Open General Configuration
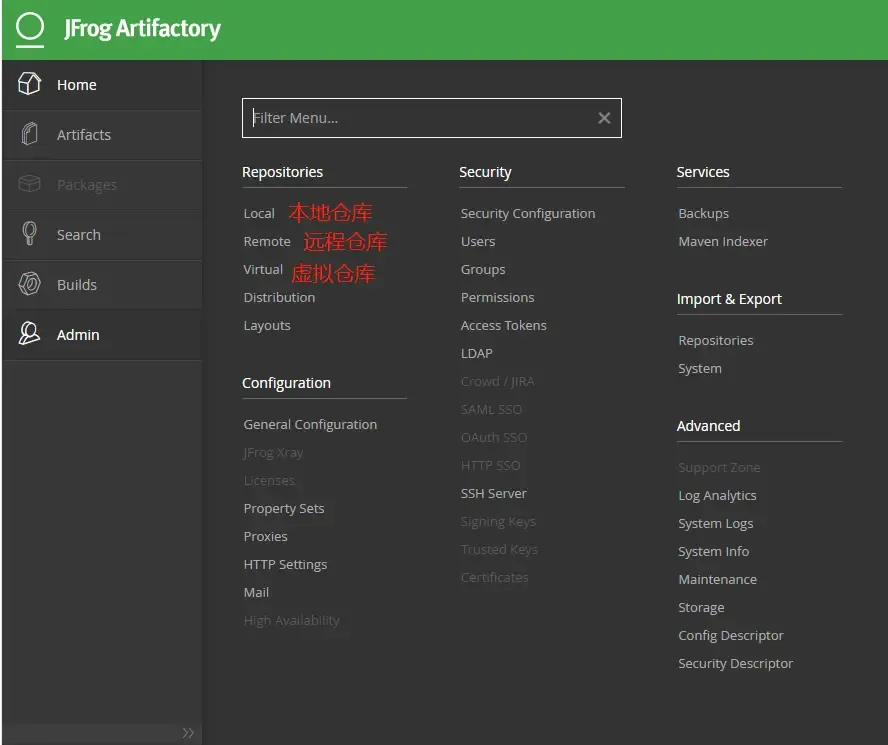The image size is (888, 745). click(310, 425)
